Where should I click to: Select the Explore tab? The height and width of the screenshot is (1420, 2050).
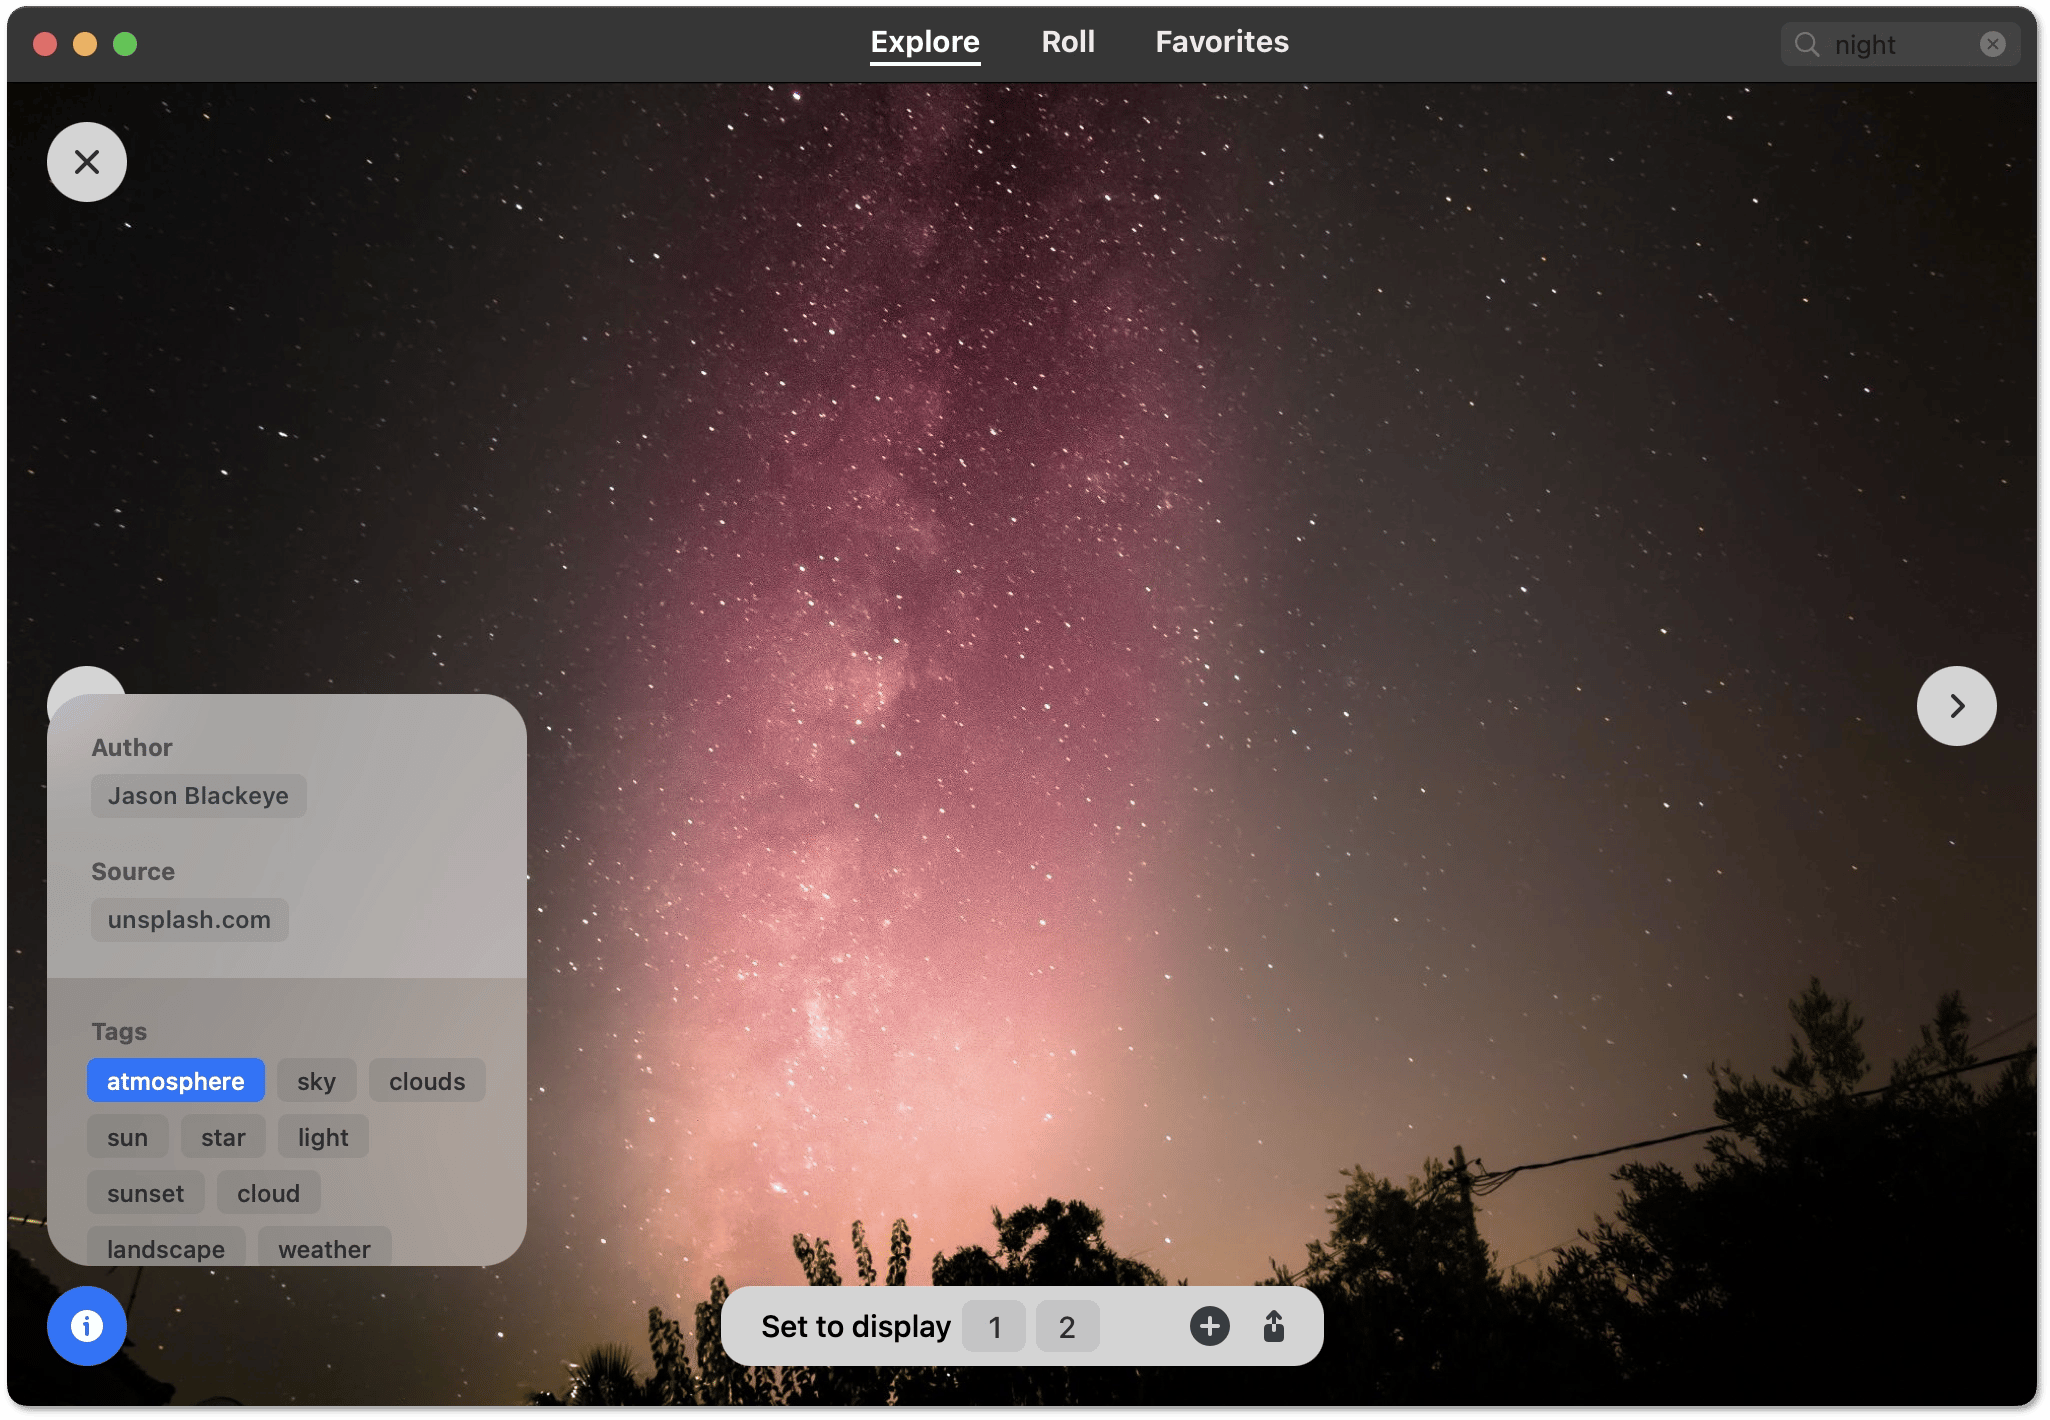(925, 42)
